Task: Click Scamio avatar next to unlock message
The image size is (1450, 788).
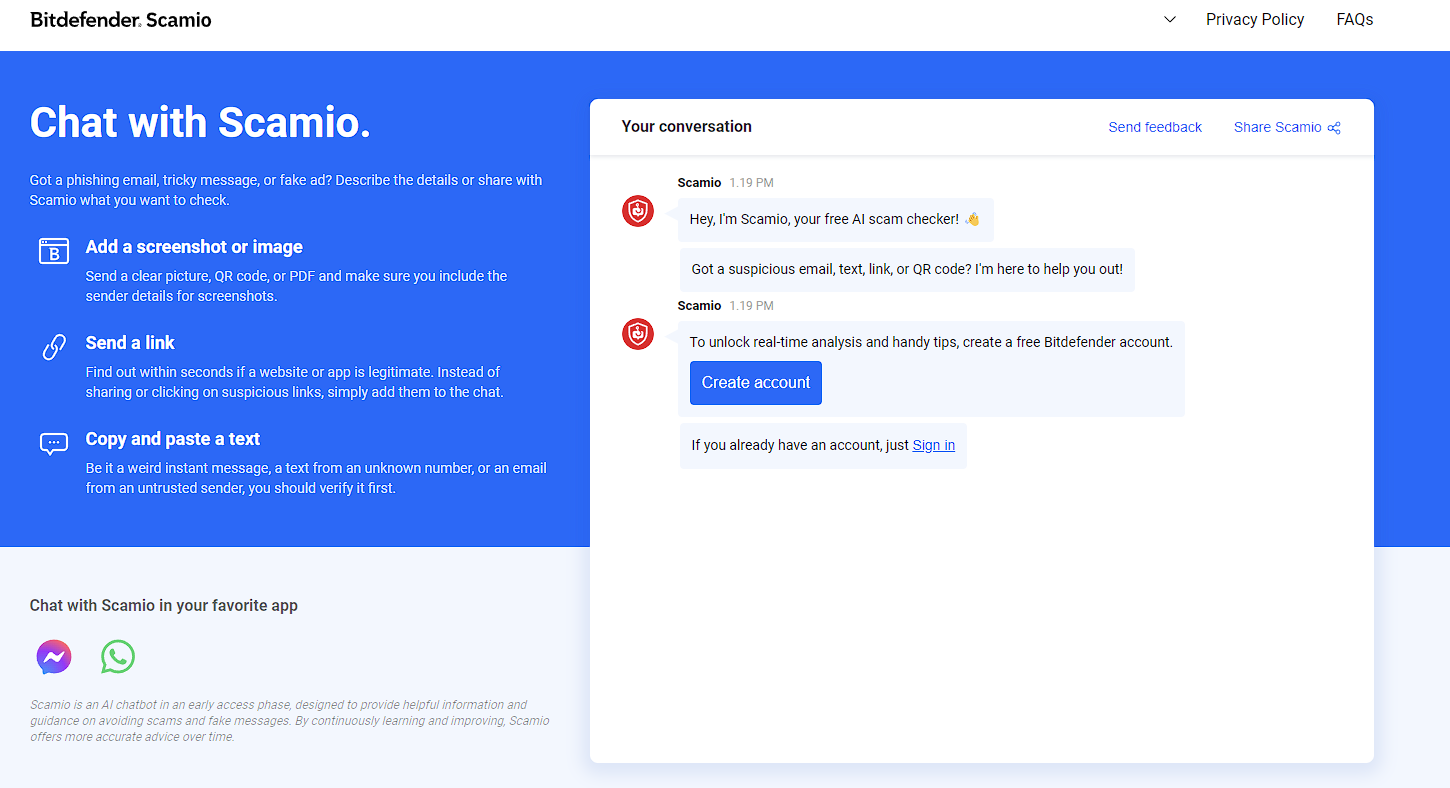Action: click(638, 334)
